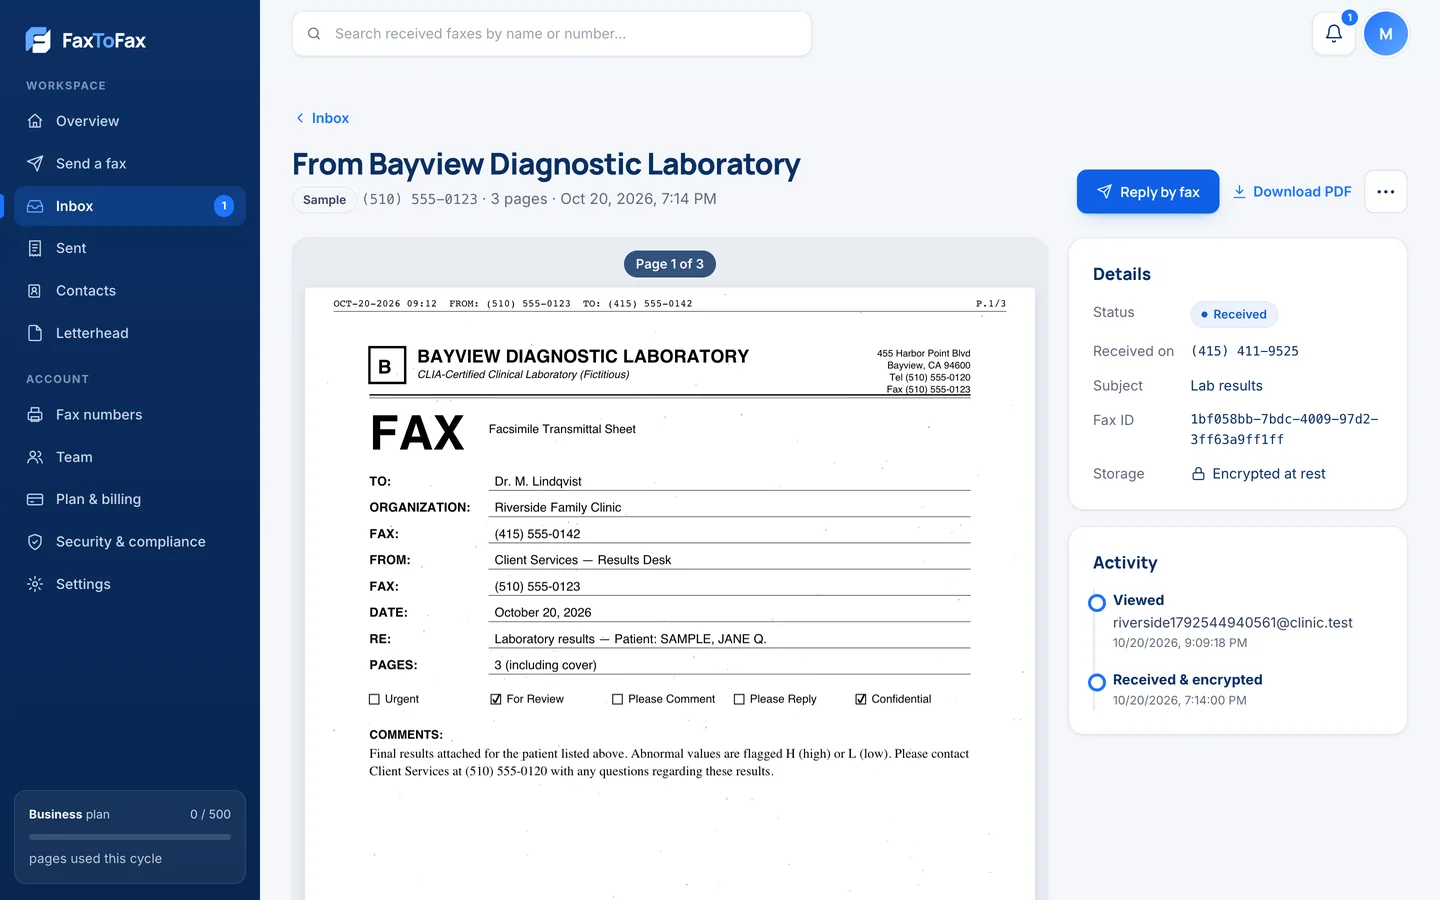
Task: Click the Riverside Family Clinic organization line
Action: coord(730,507)
